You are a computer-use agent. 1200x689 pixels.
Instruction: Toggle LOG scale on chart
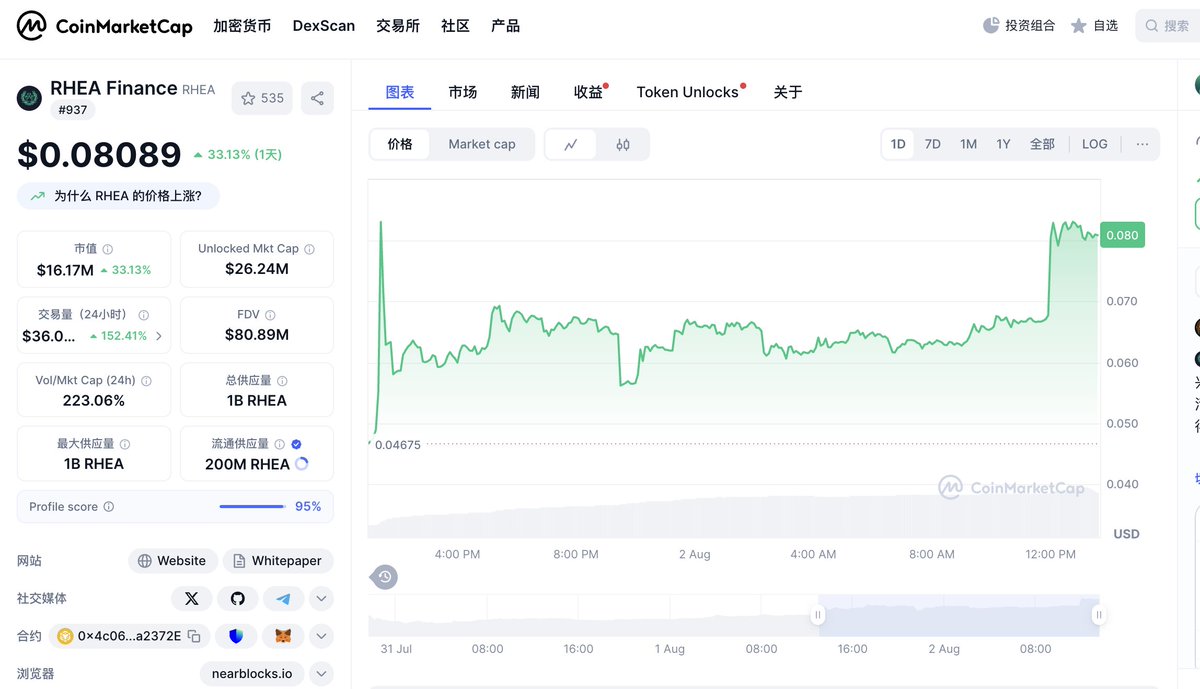click(1095, 144)
